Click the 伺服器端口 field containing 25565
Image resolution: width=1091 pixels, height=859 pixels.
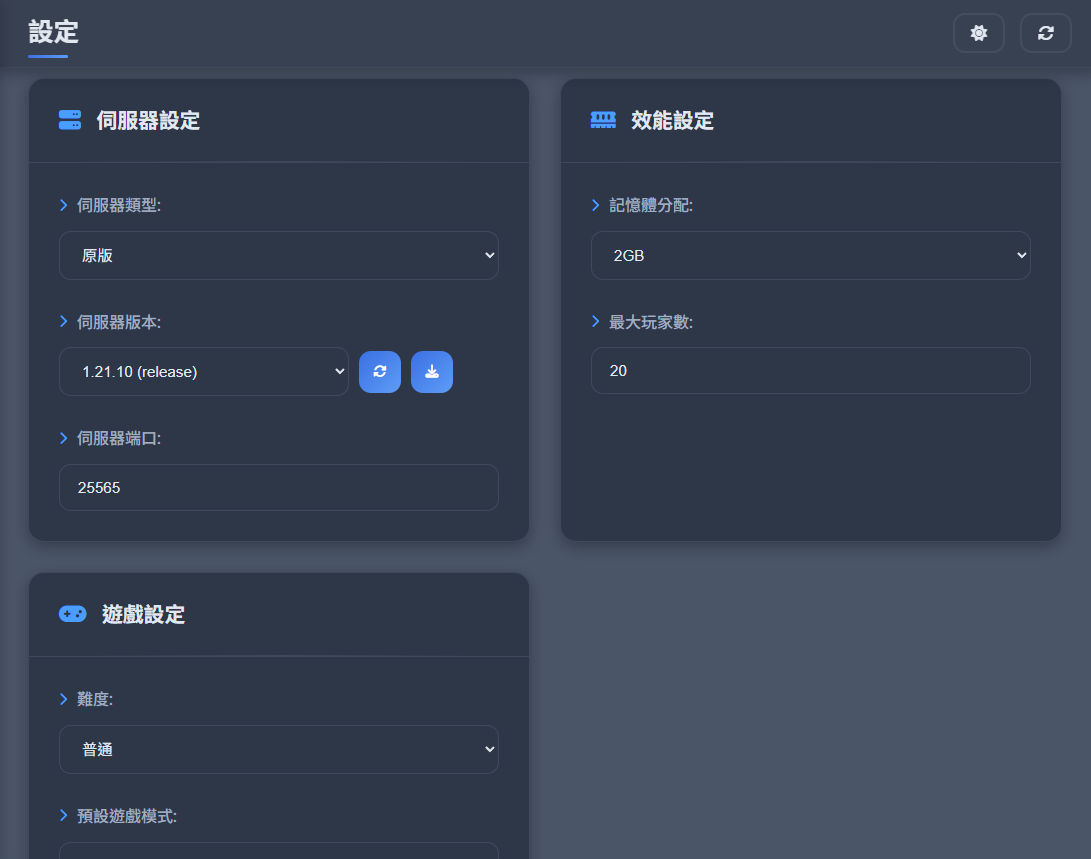click(x=278, y=488)
